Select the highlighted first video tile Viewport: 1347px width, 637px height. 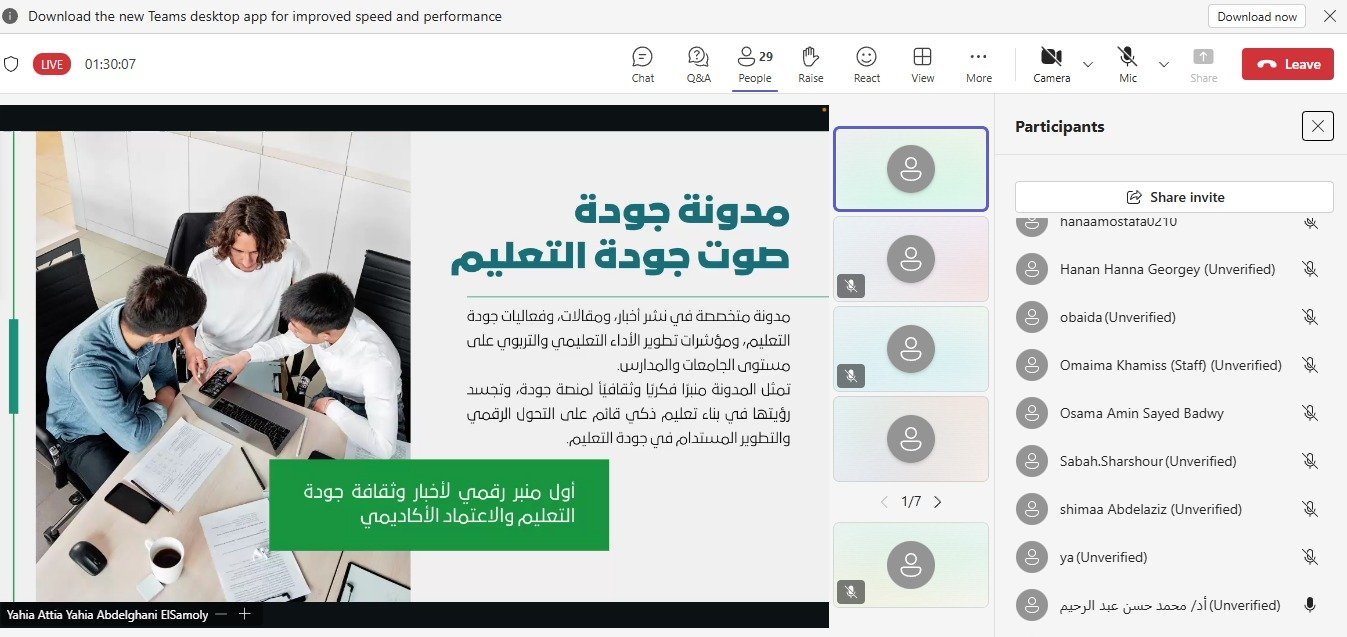pyautogui.click(x=910, y=169)
